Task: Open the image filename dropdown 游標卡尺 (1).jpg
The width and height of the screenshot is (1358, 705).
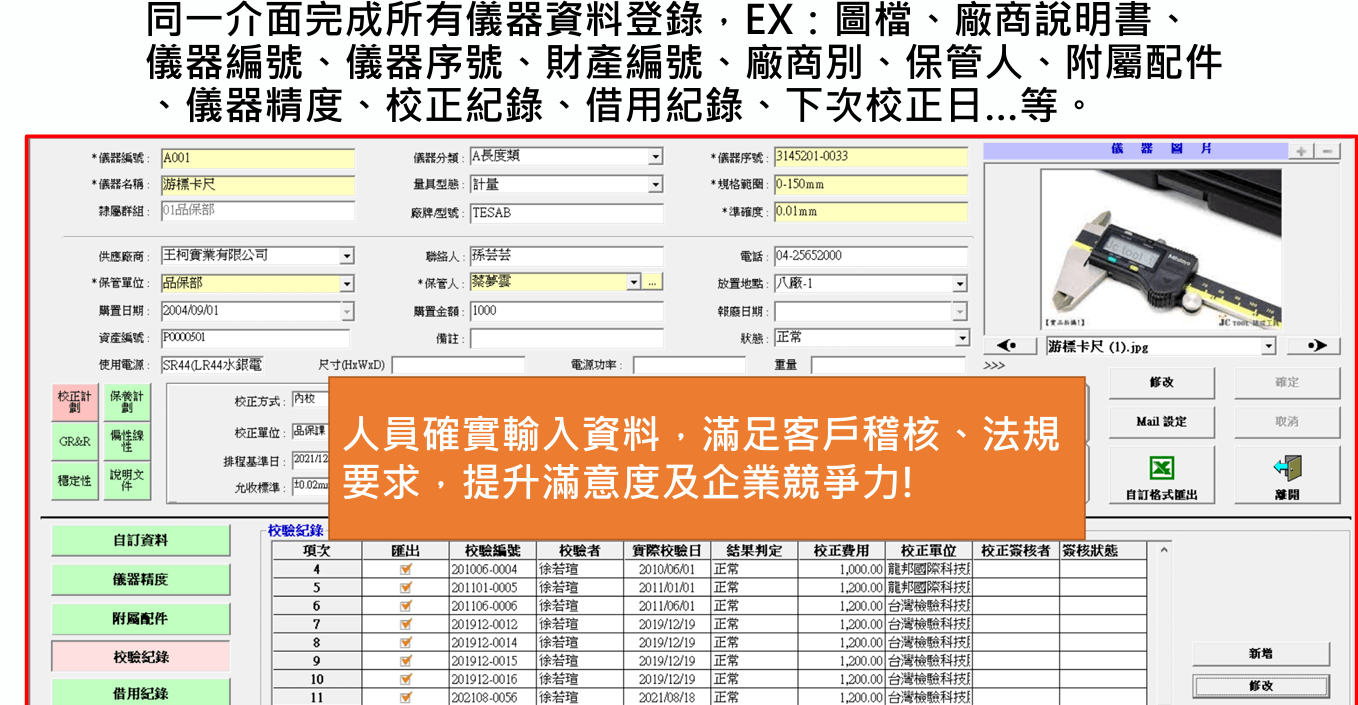Action: [x=1269, y=346]
